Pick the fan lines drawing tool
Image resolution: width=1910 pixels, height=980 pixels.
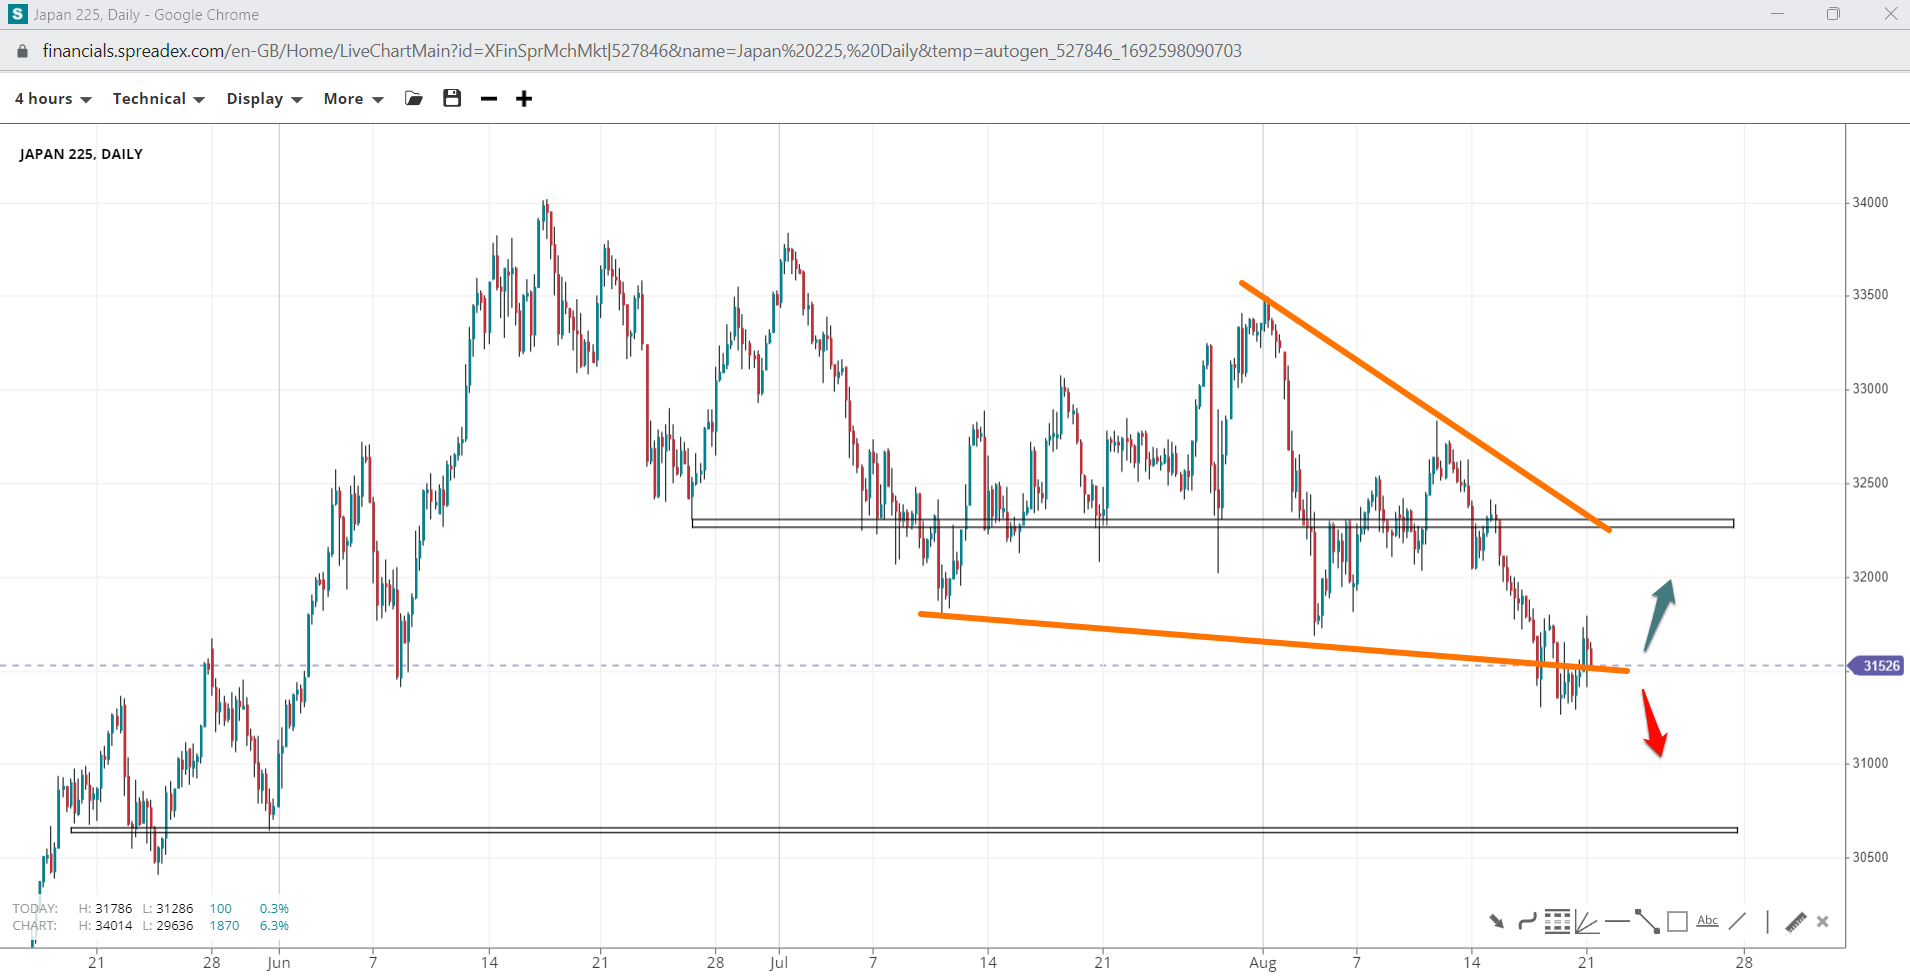coord(1586,922)
